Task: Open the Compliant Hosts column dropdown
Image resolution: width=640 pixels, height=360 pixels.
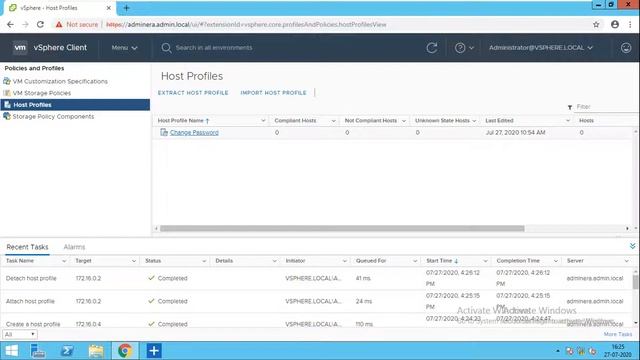Action: click(333, 121)
